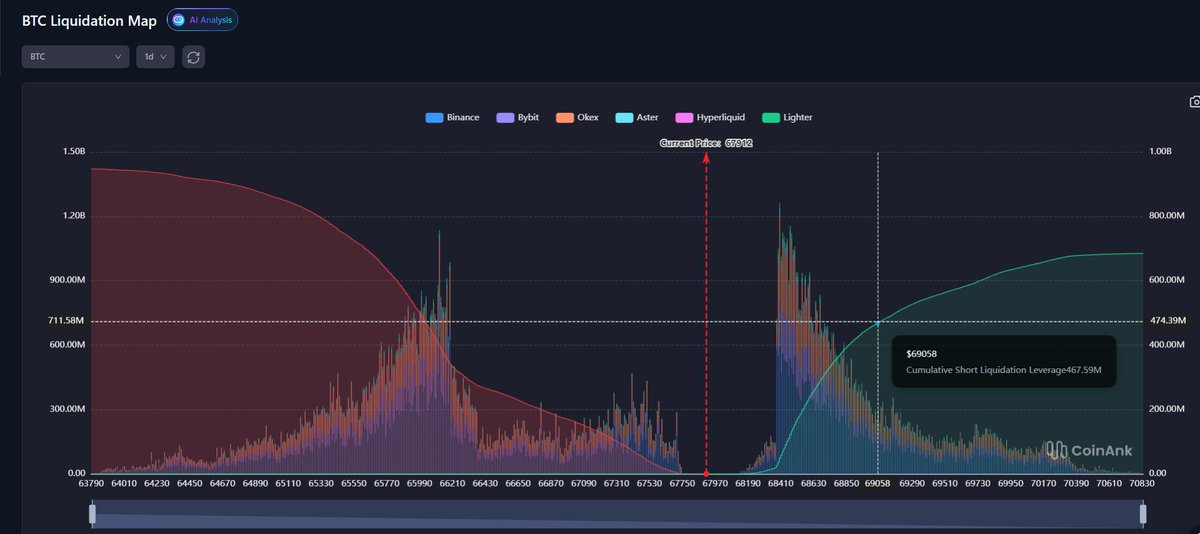Toggle Bybit series in legend
The image size is (1200, 534).
[517, 118]
